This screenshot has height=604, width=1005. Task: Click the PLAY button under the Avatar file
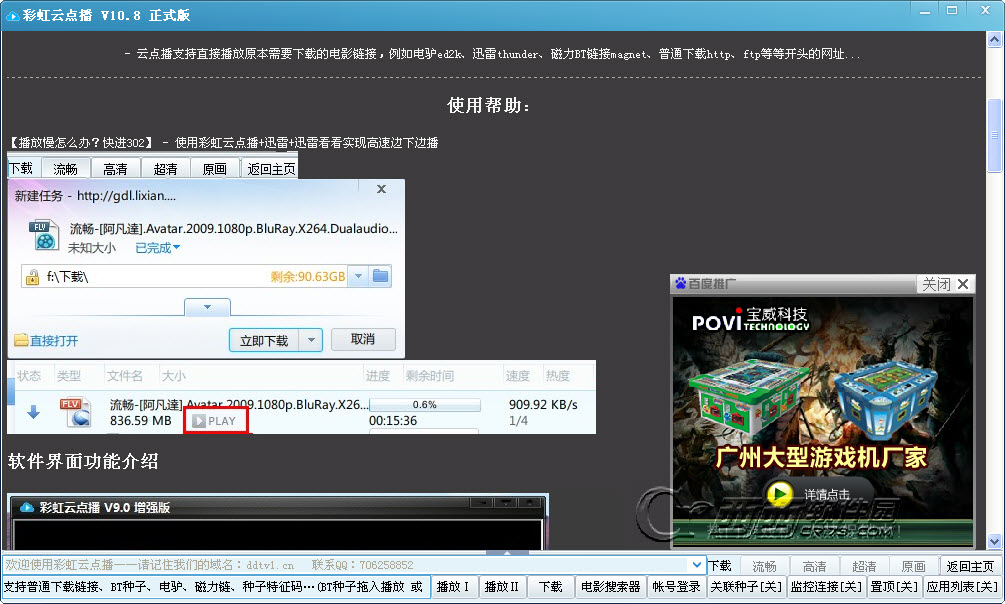click(215, 421)
